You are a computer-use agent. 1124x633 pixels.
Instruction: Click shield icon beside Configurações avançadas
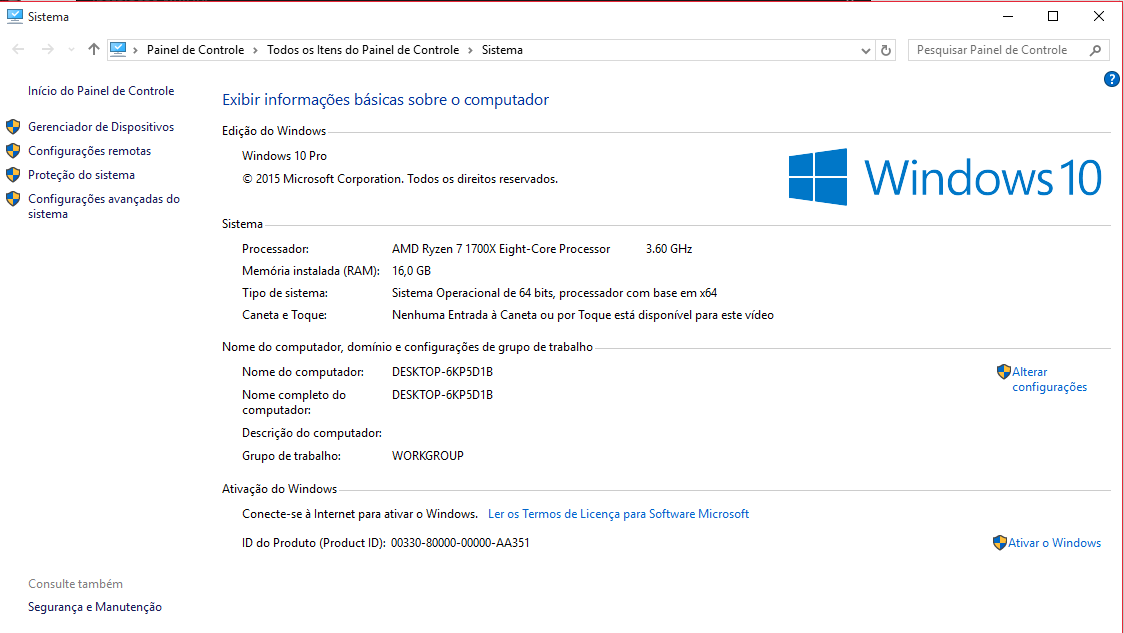click(13, 199)
